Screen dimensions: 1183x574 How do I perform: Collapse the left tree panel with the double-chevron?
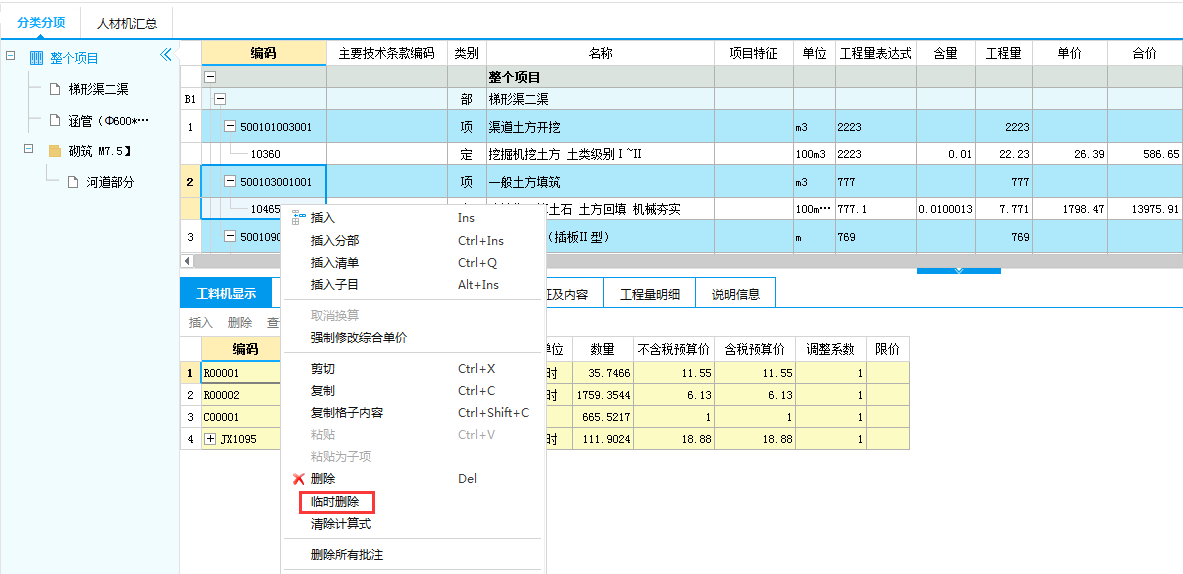(x=166, y=55)
